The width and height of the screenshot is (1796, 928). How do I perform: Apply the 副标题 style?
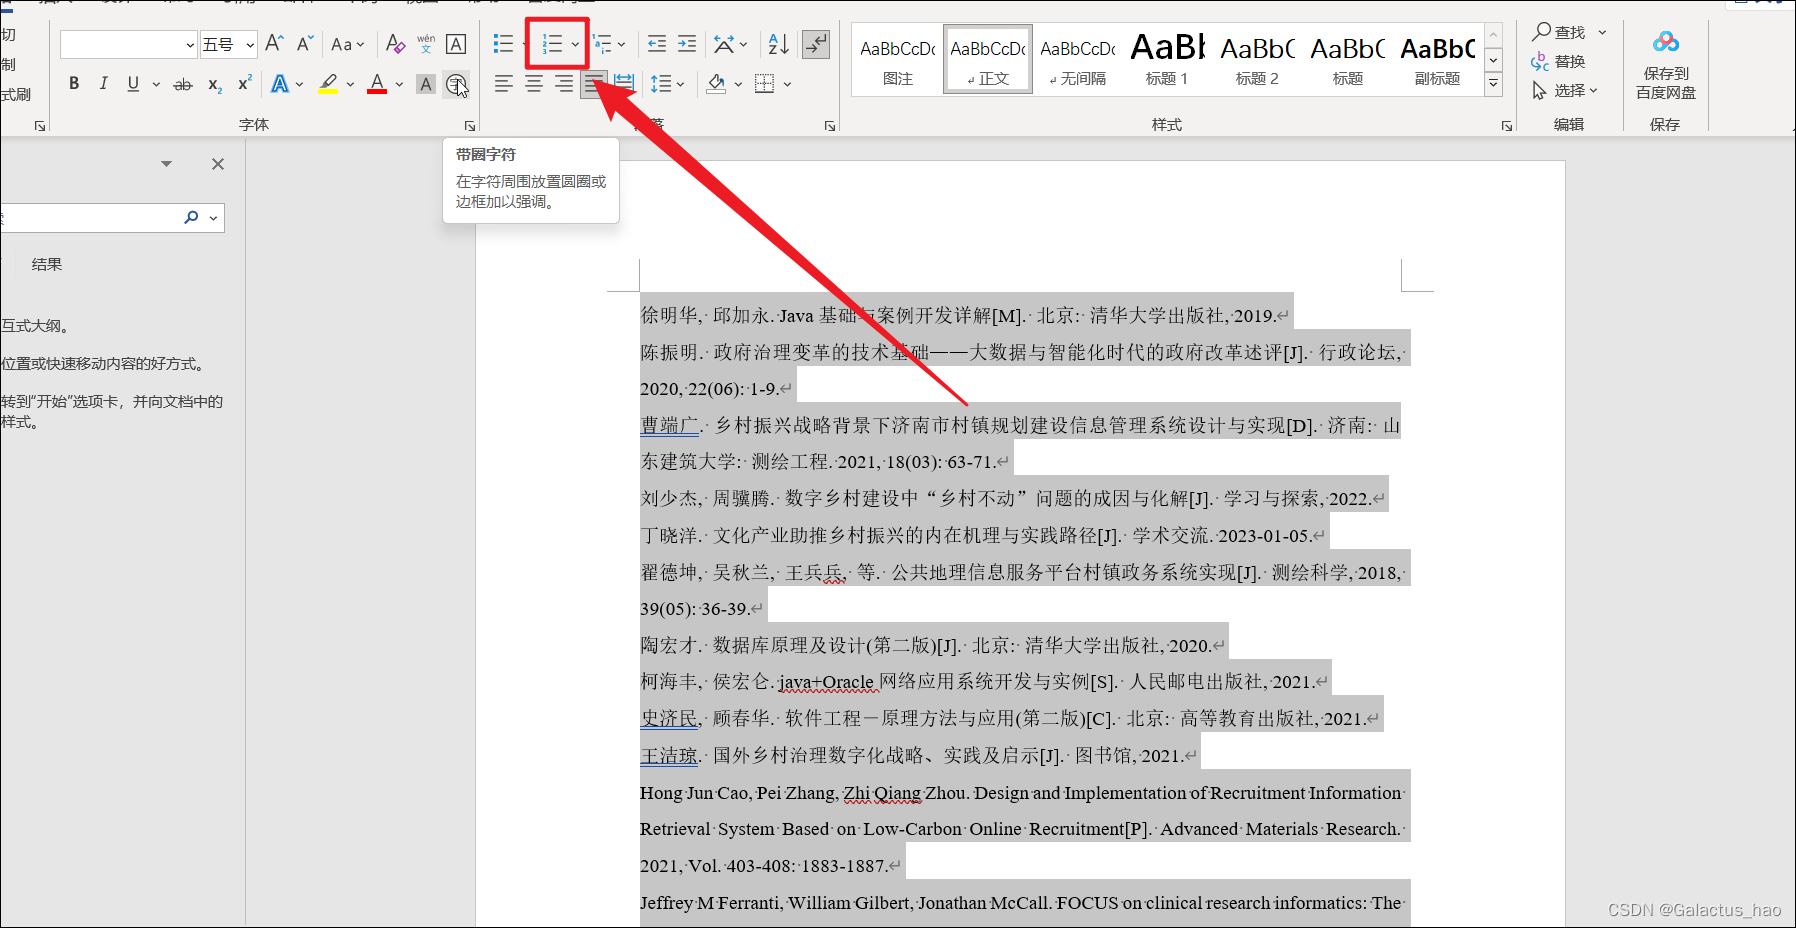[x=1437, y=61]
